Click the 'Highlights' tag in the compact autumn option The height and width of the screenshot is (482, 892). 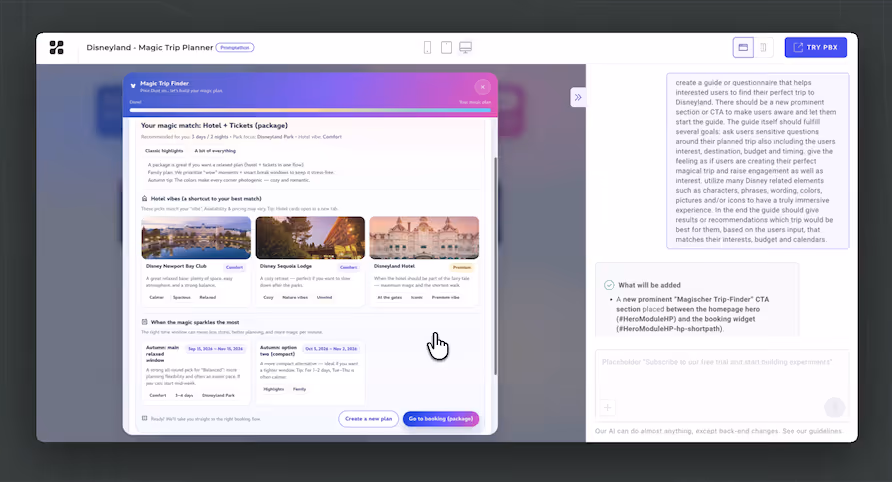click(x=274, y=389)
